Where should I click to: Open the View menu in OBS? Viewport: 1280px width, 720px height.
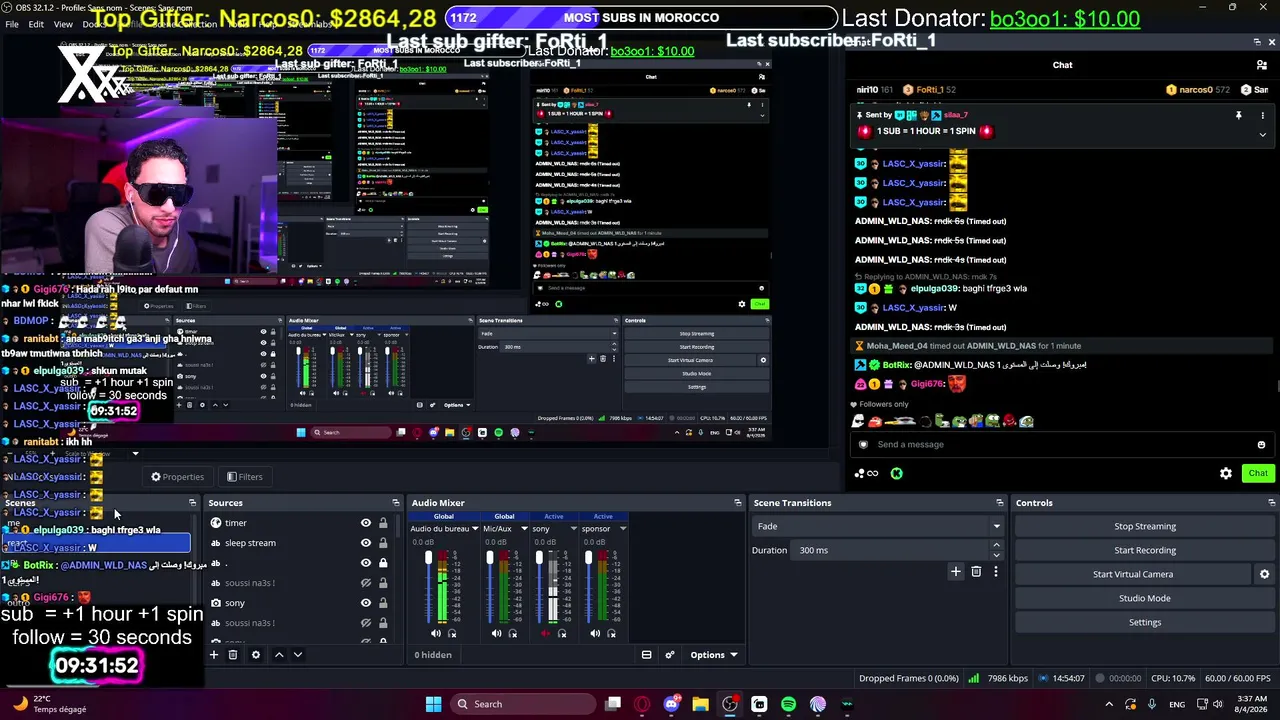click(63, 24)
